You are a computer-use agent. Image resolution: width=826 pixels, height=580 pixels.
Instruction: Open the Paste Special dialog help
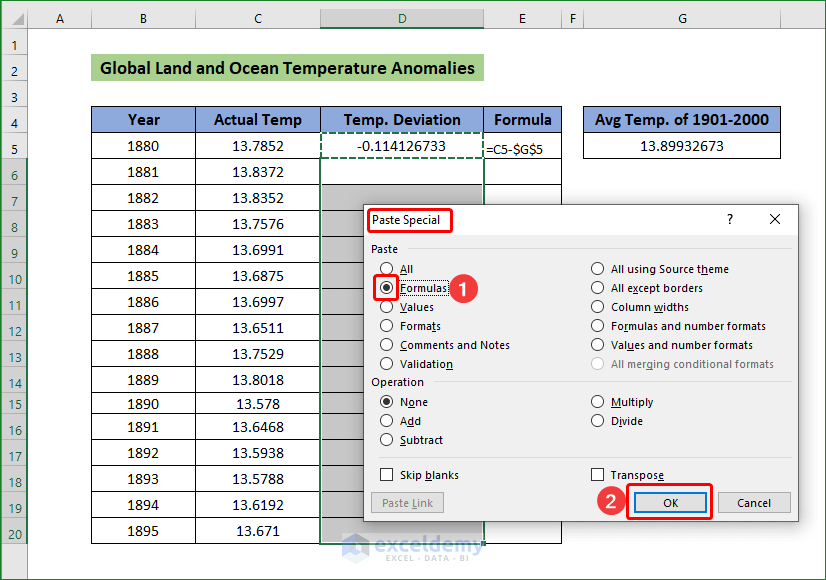tap(730, 219)
